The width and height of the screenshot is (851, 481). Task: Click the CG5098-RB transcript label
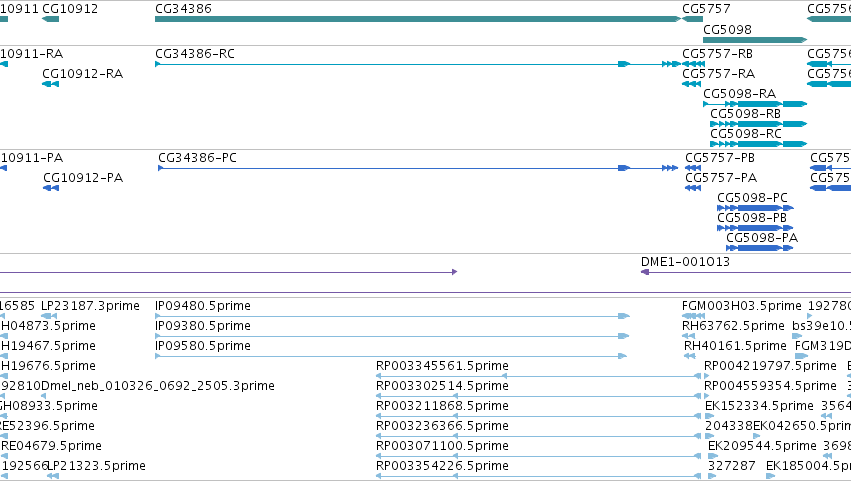(746, 114)
